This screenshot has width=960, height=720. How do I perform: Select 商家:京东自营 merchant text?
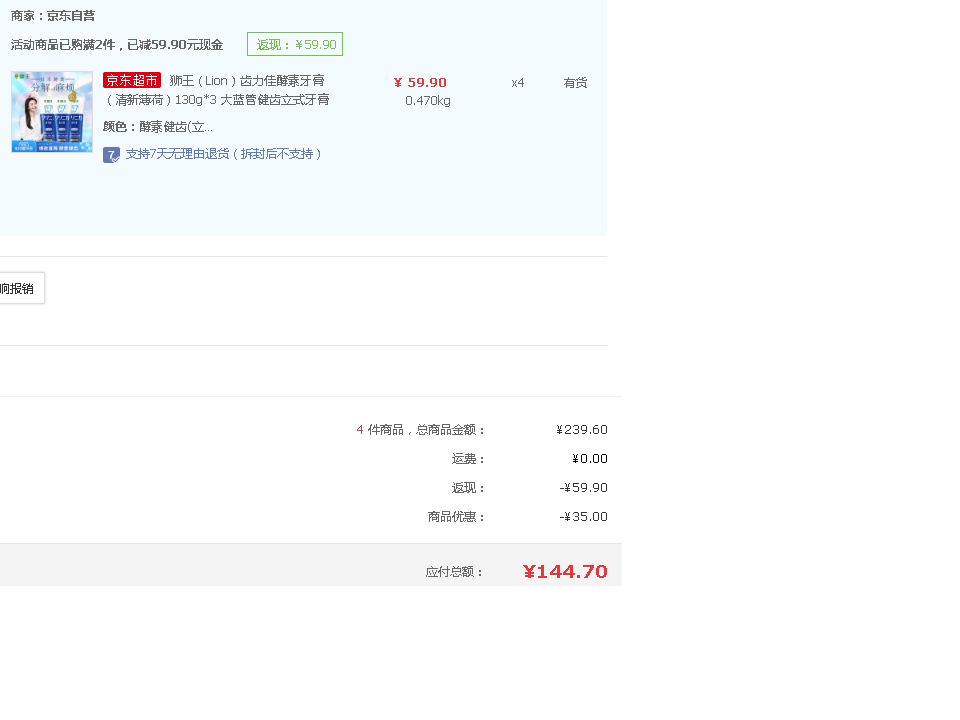pos(53,16)
